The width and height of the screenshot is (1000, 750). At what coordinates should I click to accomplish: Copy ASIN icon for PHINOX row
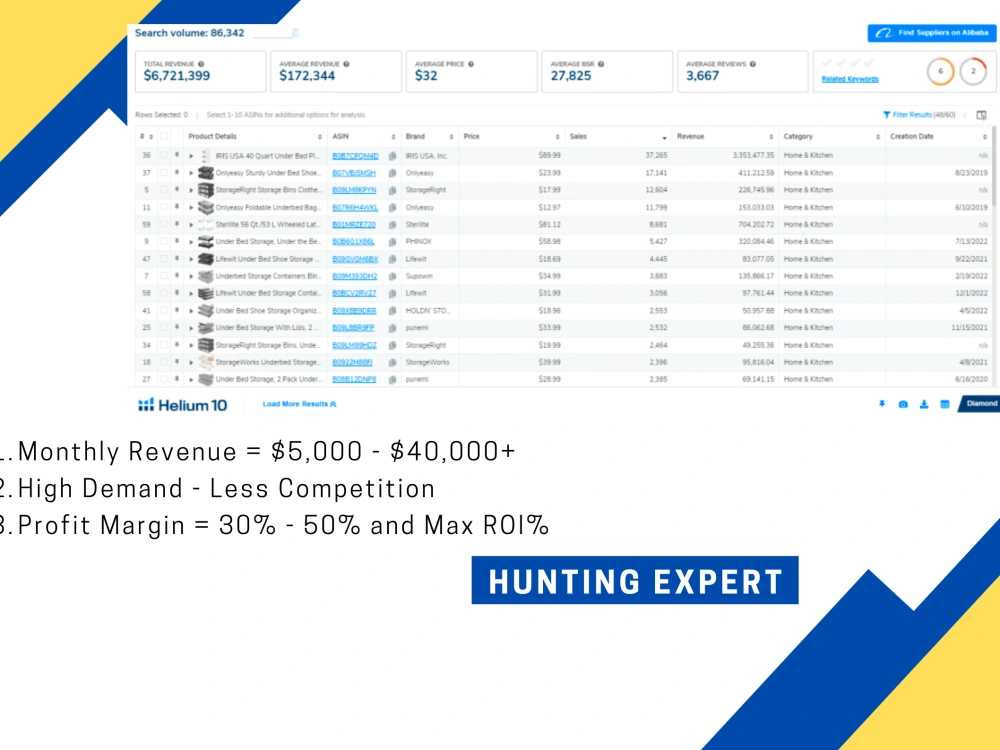pyautogui.click(x=392, y=242)
